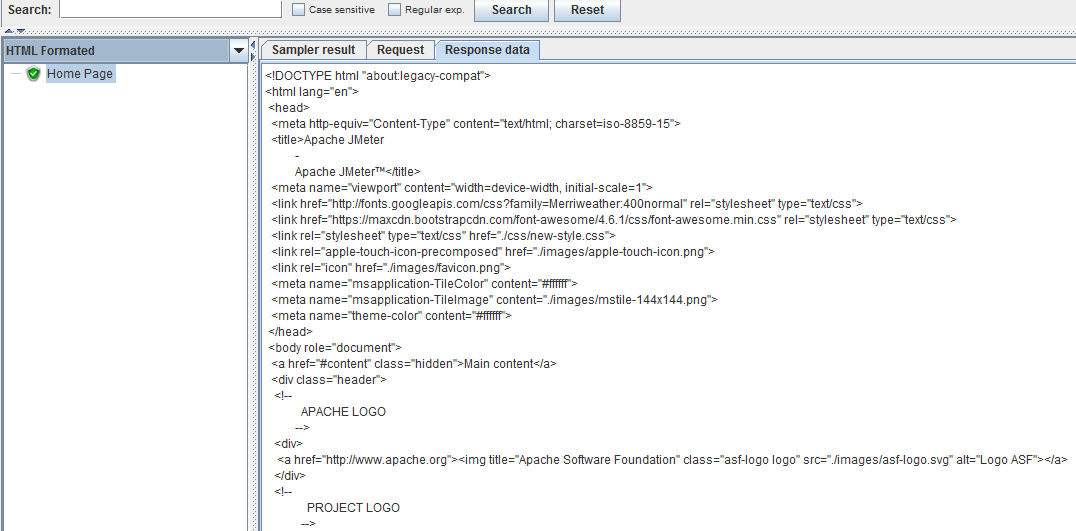Click the right arrow on the vertical divider

pyautogui.click(x=253, y=57)
